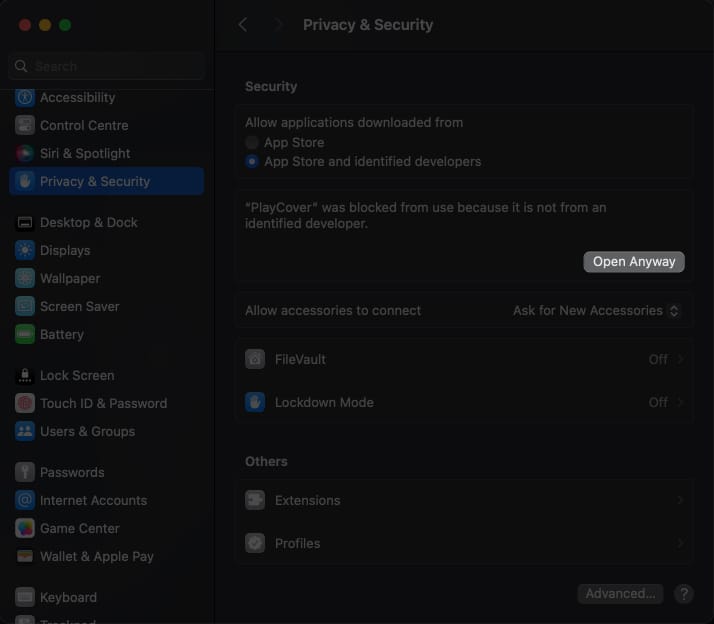Click the Wallet & Apple Pay icon
This screenshot has height=624, width=714.
[x=25, y=557]
